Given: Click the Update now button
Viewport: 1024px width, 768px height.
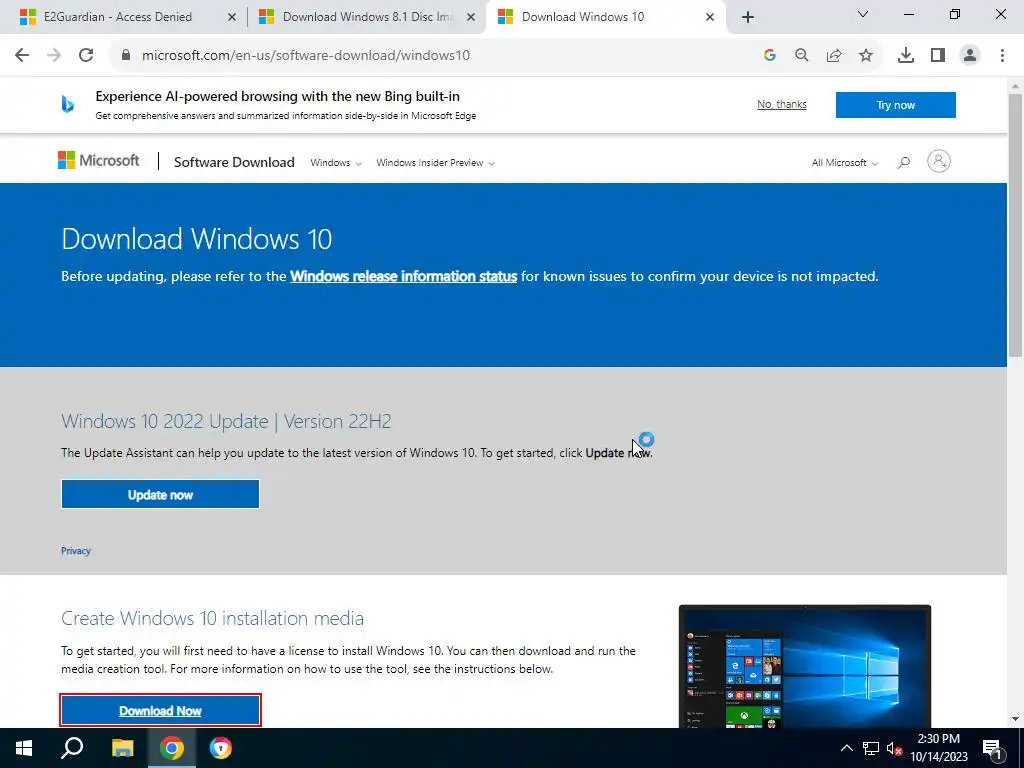Looking at the screenshot, I should 160,494.
